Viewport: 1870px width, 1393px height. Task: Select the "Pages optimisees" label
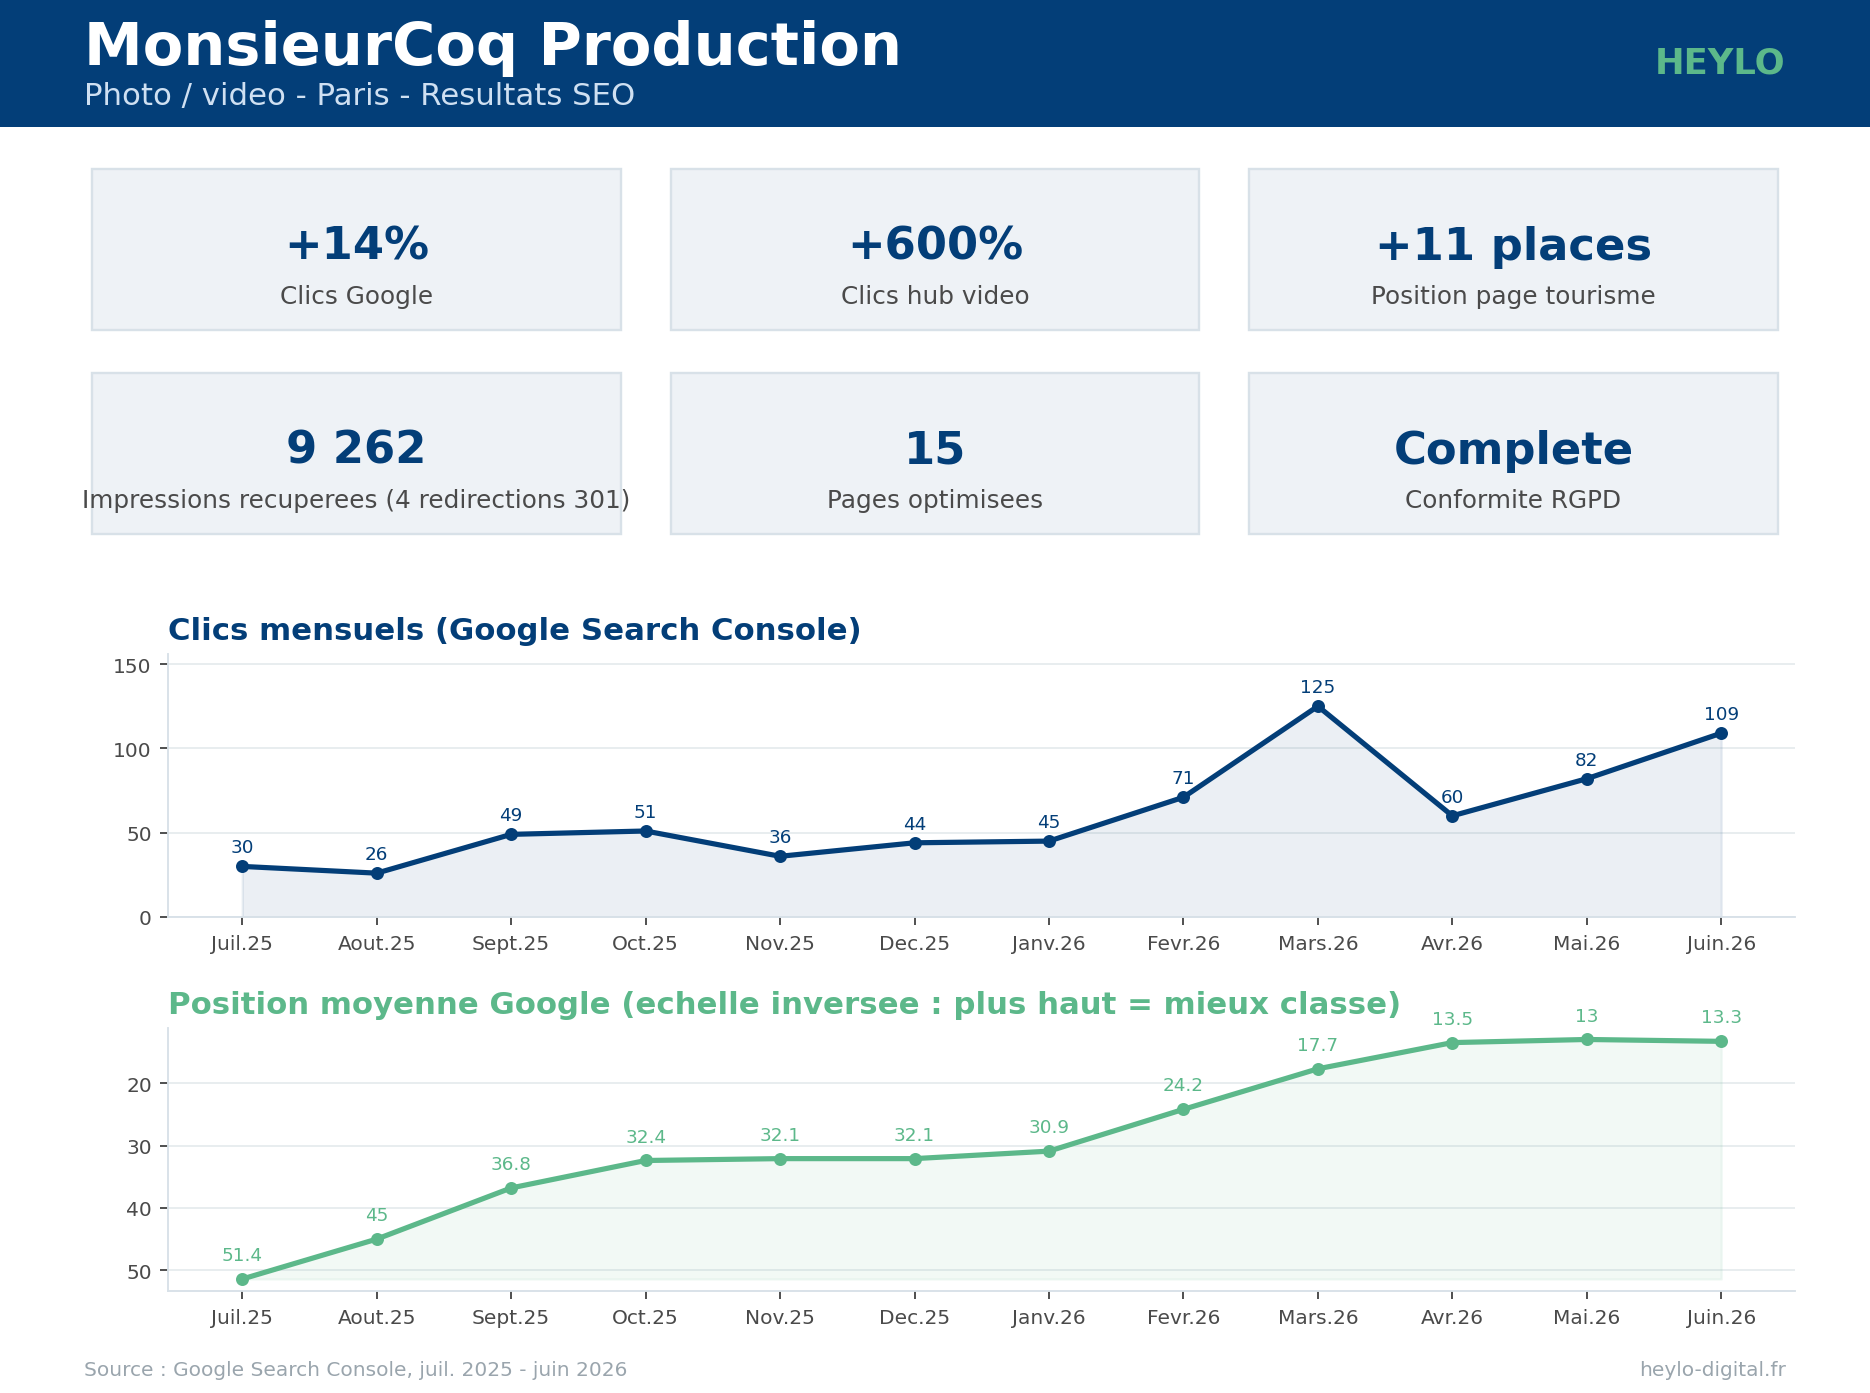pyautogui.click(x=935, y=500)
